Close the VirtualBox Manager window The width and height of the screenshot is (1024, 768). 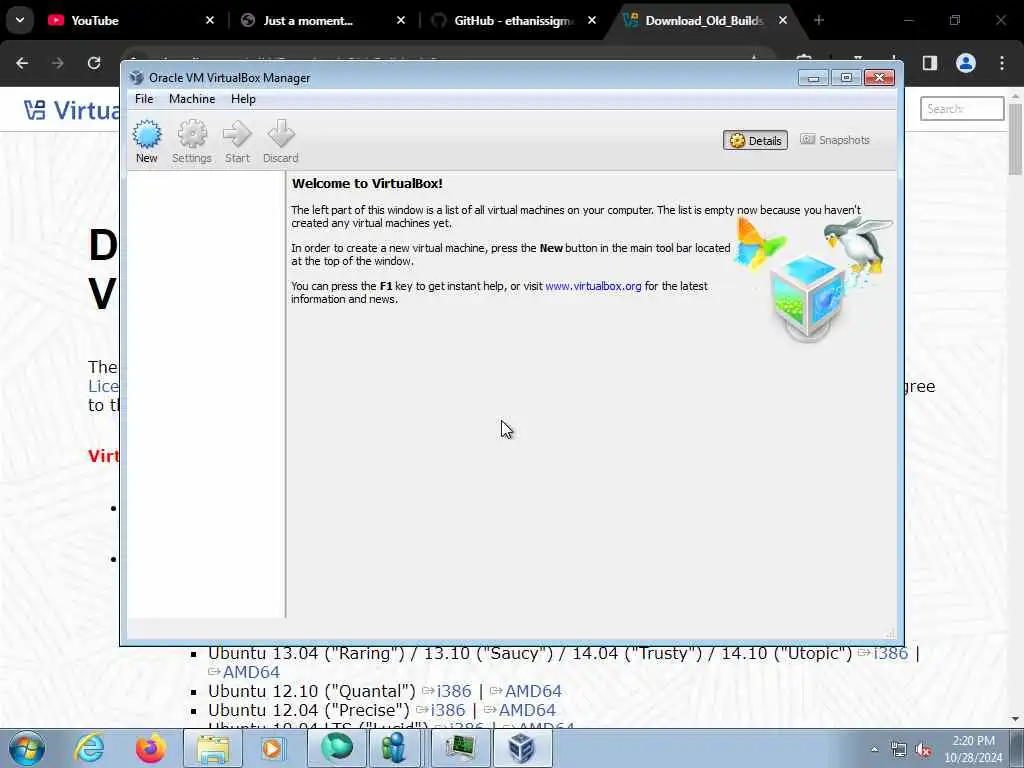[x=879, y=78]
